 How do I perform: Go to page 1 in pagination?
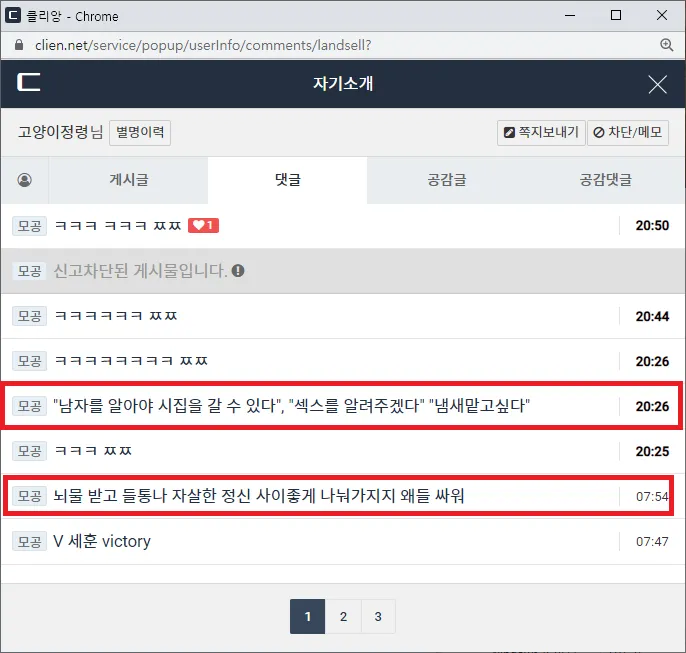[x=308, y=616]
